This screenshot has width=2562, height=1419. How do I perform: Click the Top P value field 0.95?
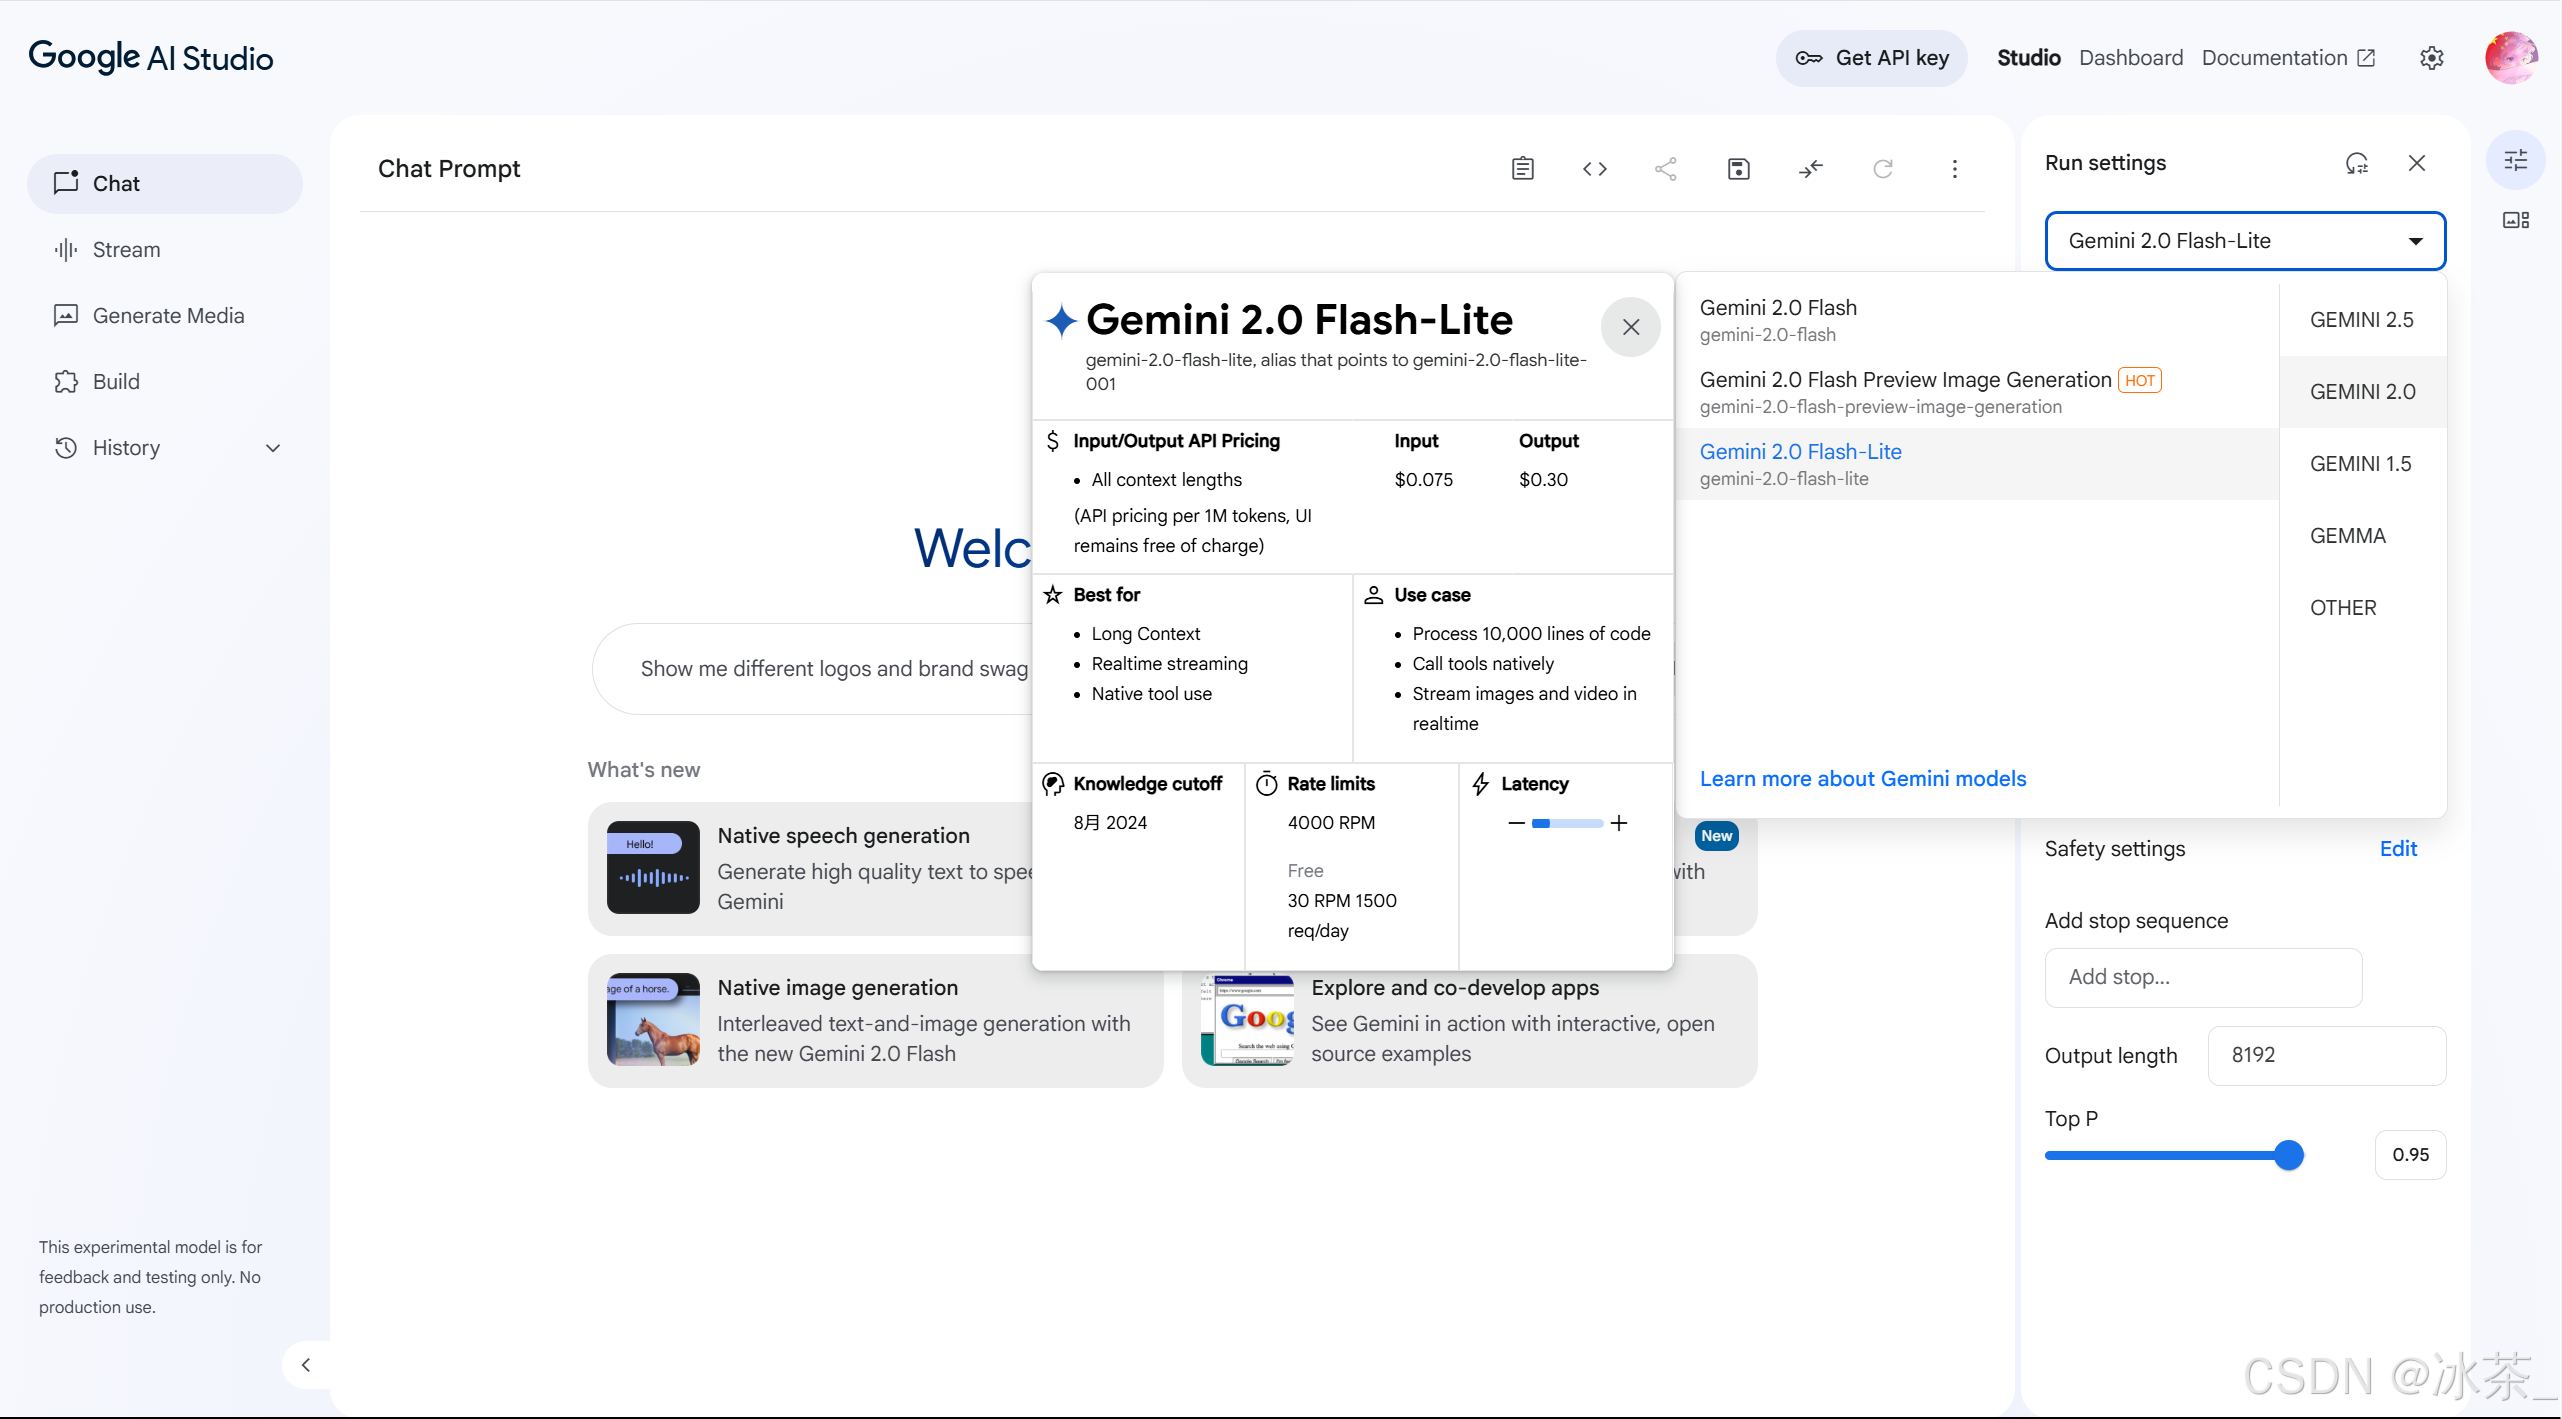2411,1155
